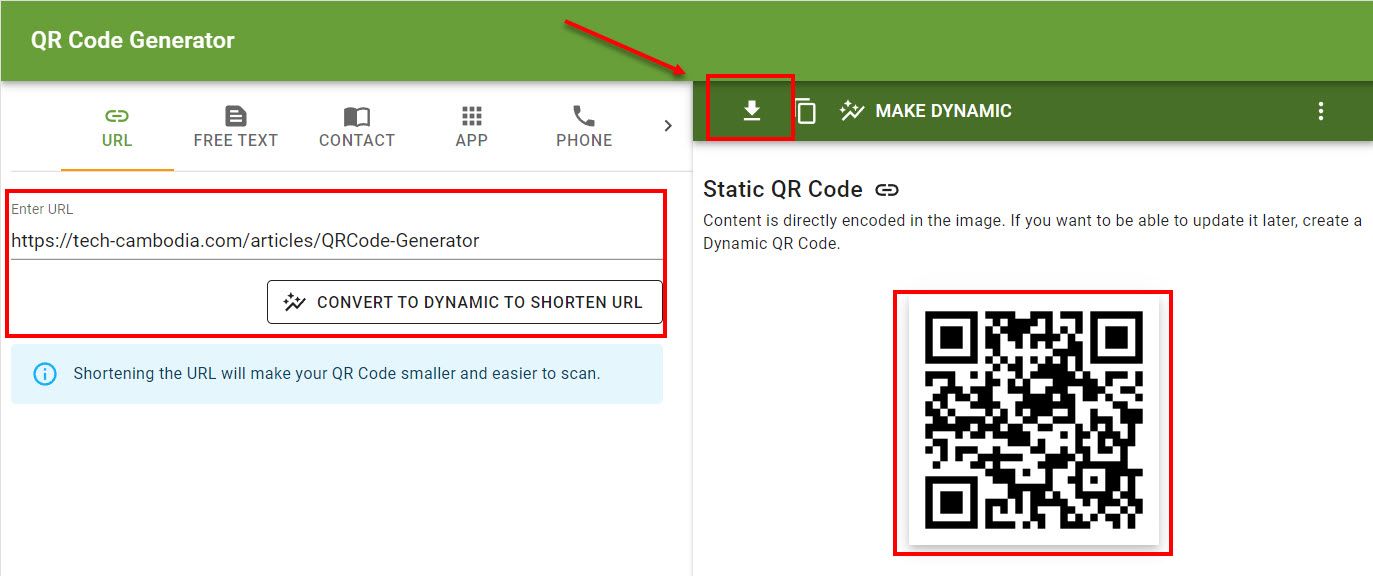Select the Phone tab
This screenshot has width=1373, height=576.
coord(584,127)
